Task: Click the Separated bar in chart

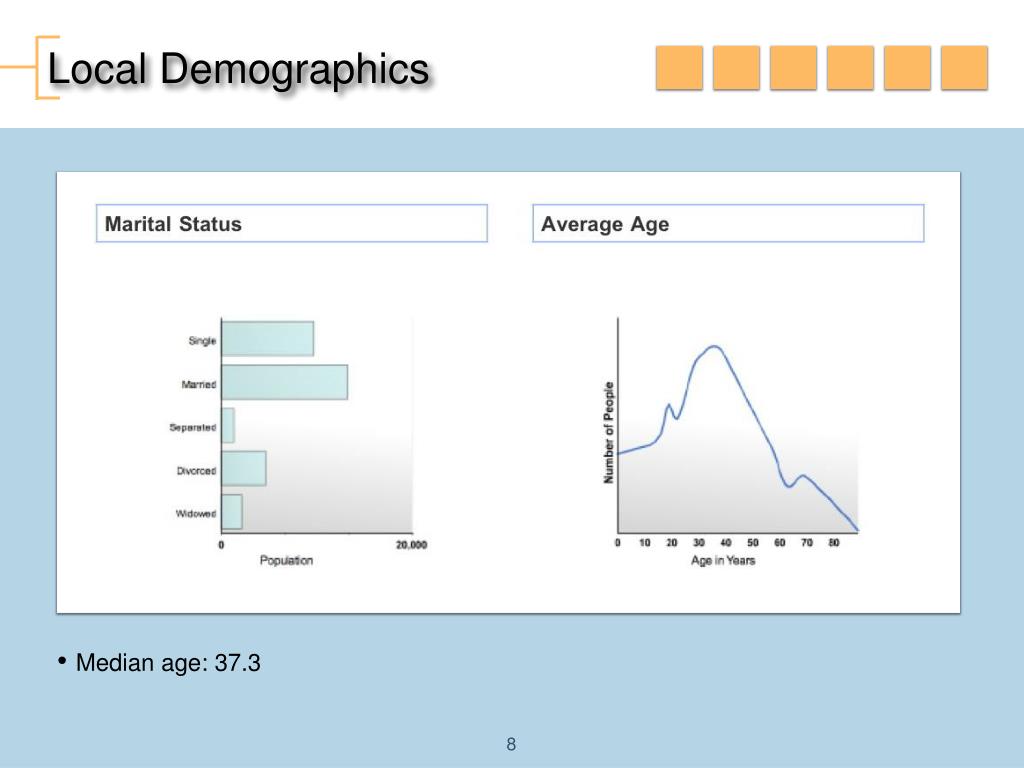Action: coord(227,425)
